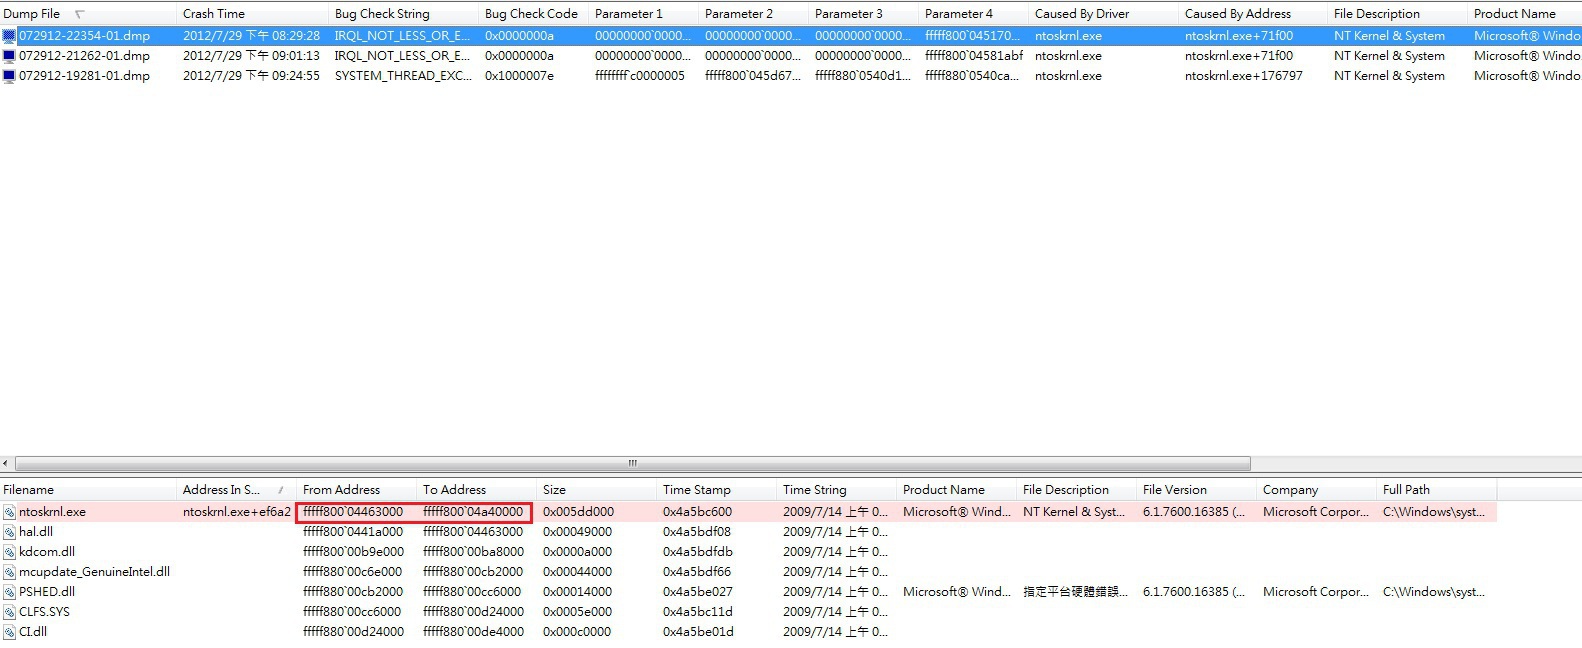Click the ntoskrnl.exe module icon
Viewport: 1582px width, 648px height.
[x=9, y=512]
